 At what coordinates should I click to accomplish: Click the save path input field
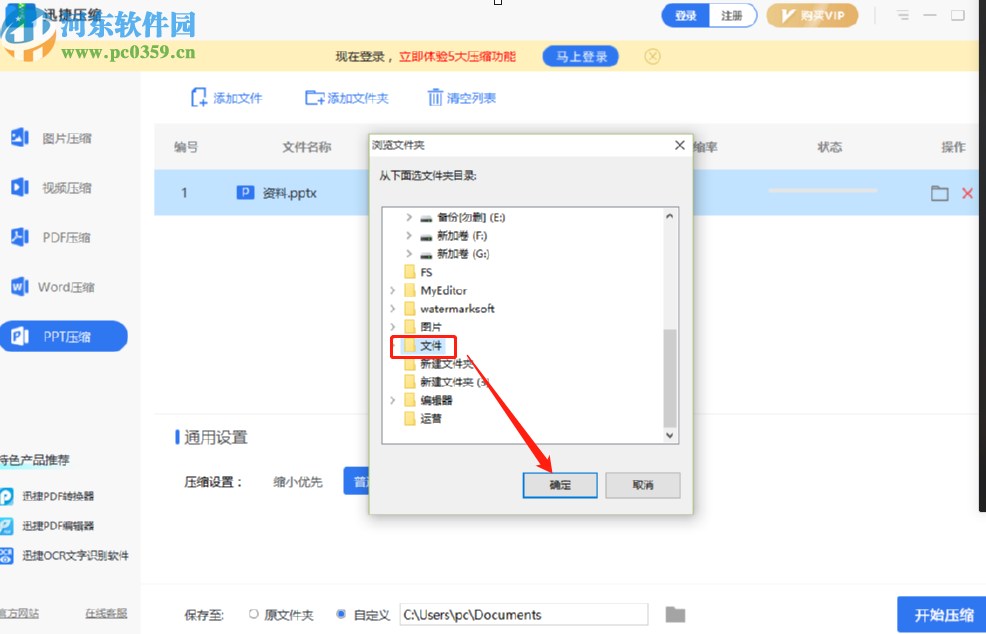click(x=525, y=615)
